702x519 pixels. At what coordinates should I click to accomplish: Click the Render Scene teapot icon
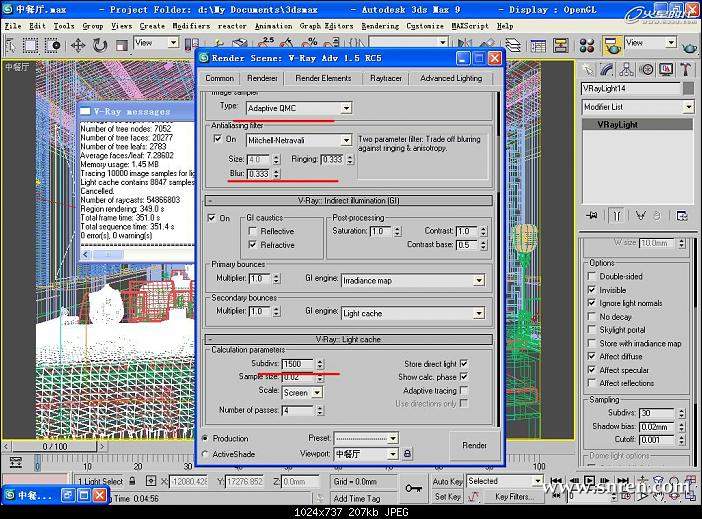coord(612,45)
